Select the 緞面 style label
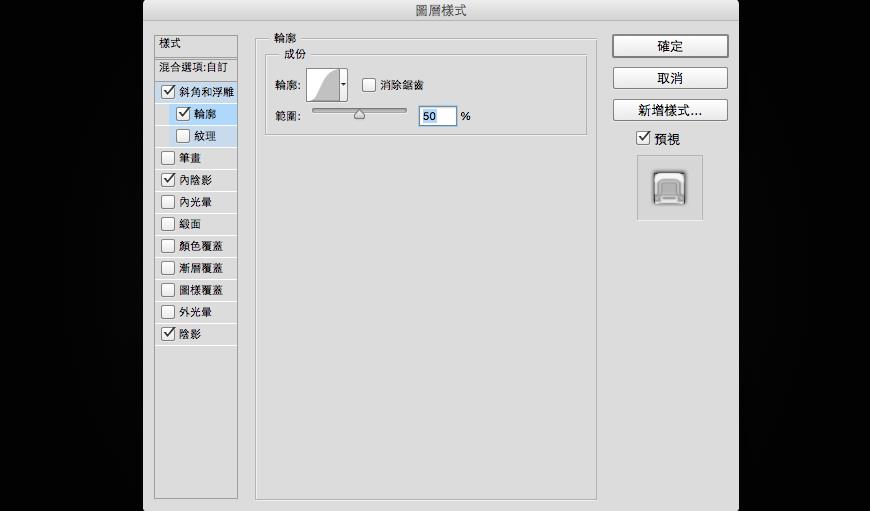This screenshot has height=511, width=870. pyautogui.click(x=190, y=224)
